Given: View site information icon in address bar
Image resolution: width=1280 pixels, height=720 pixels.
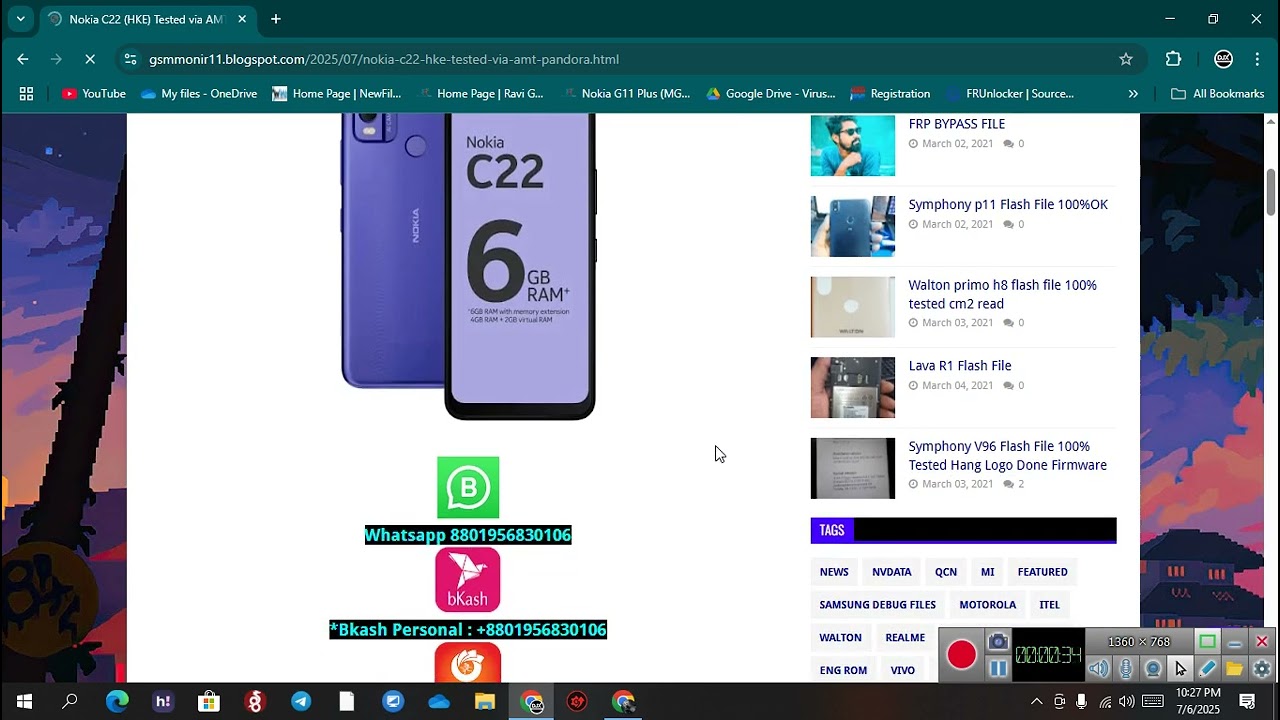Looking at the screenshot, I should coord(130,59).
